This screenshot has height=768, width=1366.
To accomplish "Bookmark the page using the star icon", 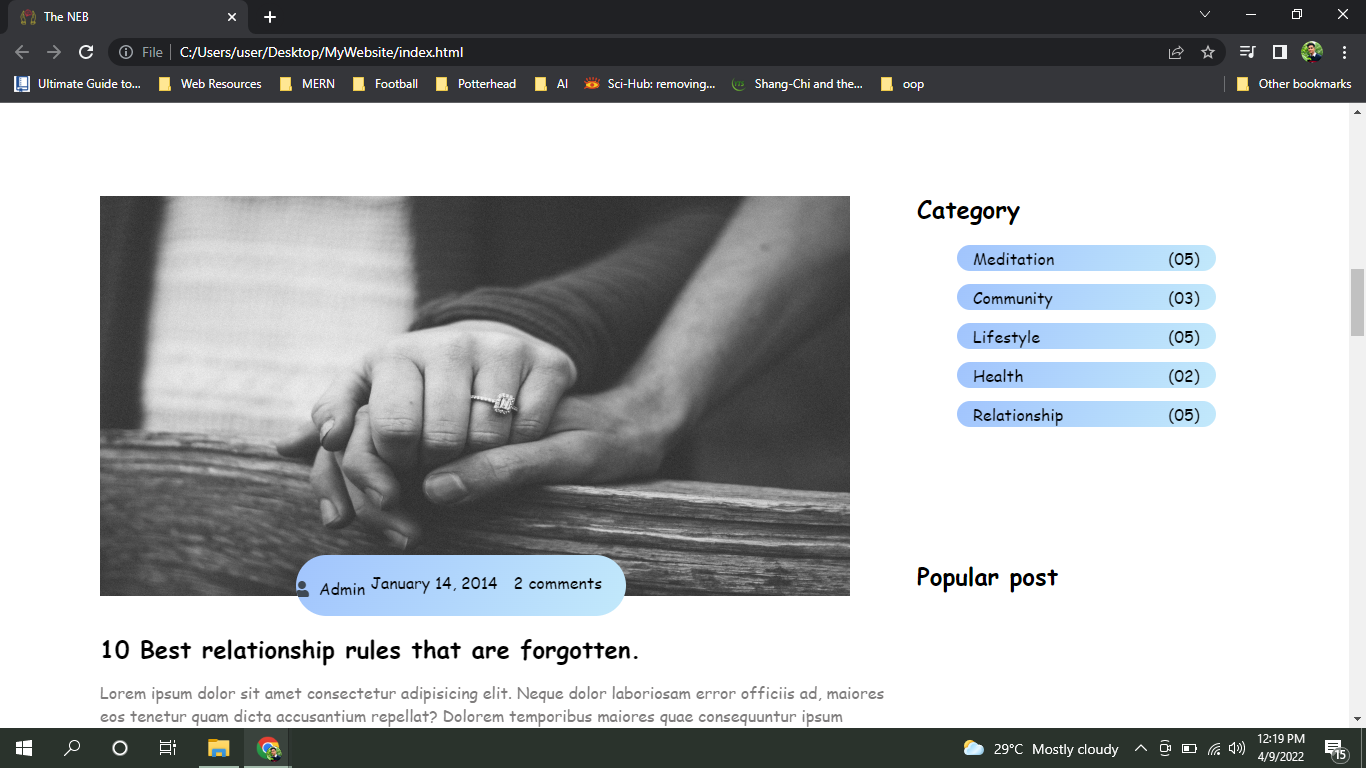I will coord(1207,51).
